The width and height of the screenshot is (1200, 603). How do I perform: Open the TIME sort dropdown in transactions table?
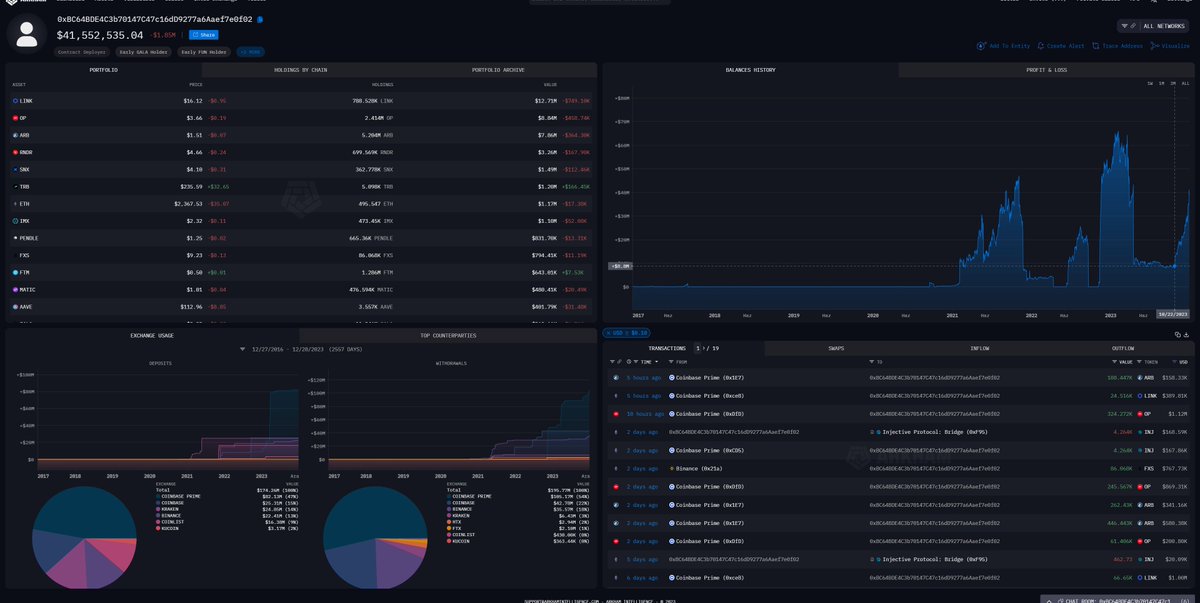click(650, 361)
